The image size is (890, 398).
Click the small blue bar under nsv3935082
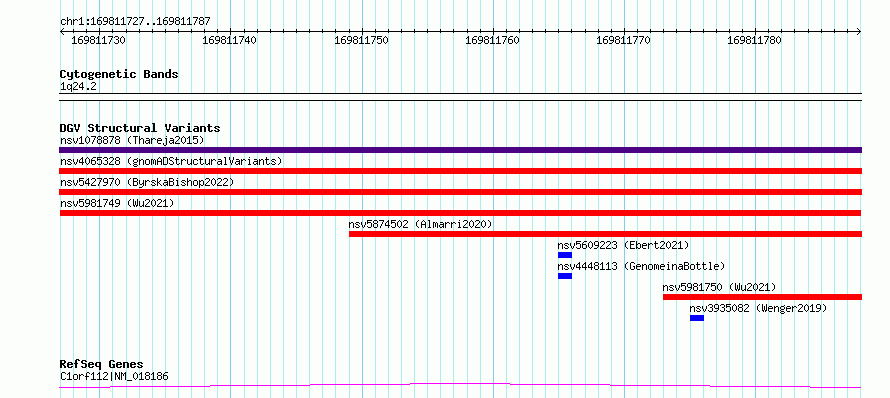[697, 318]
